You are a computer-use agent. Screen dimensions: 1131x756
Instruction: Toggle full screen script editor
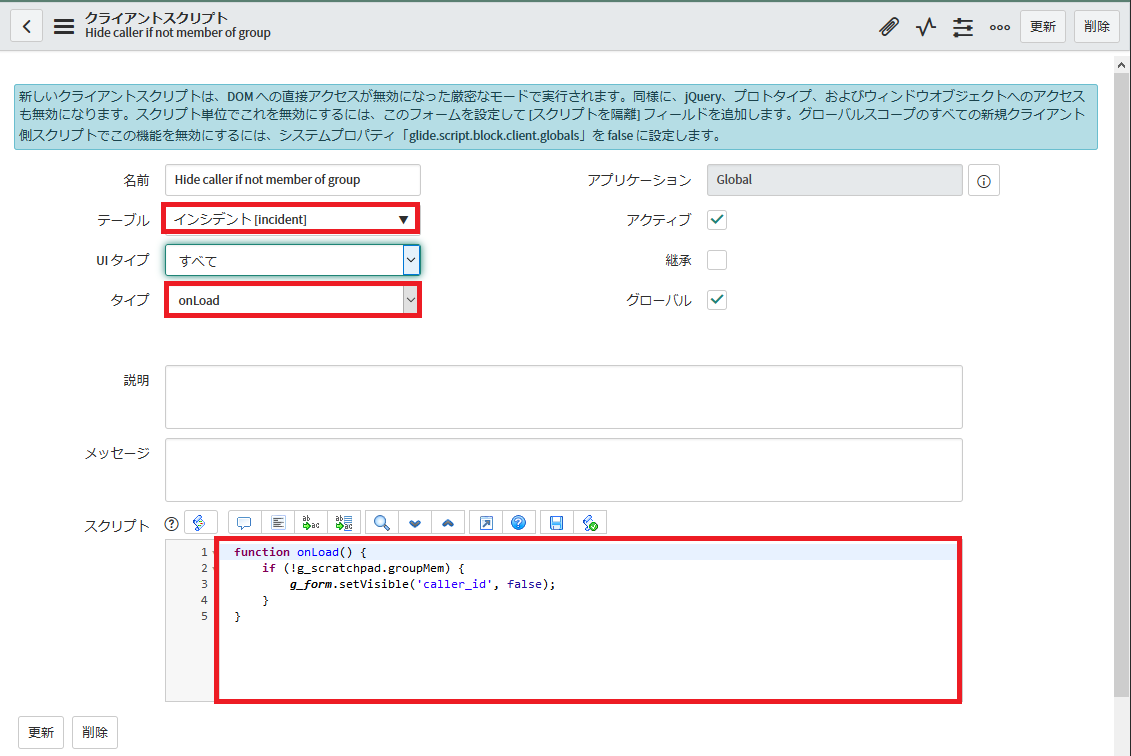coord(486,522)
